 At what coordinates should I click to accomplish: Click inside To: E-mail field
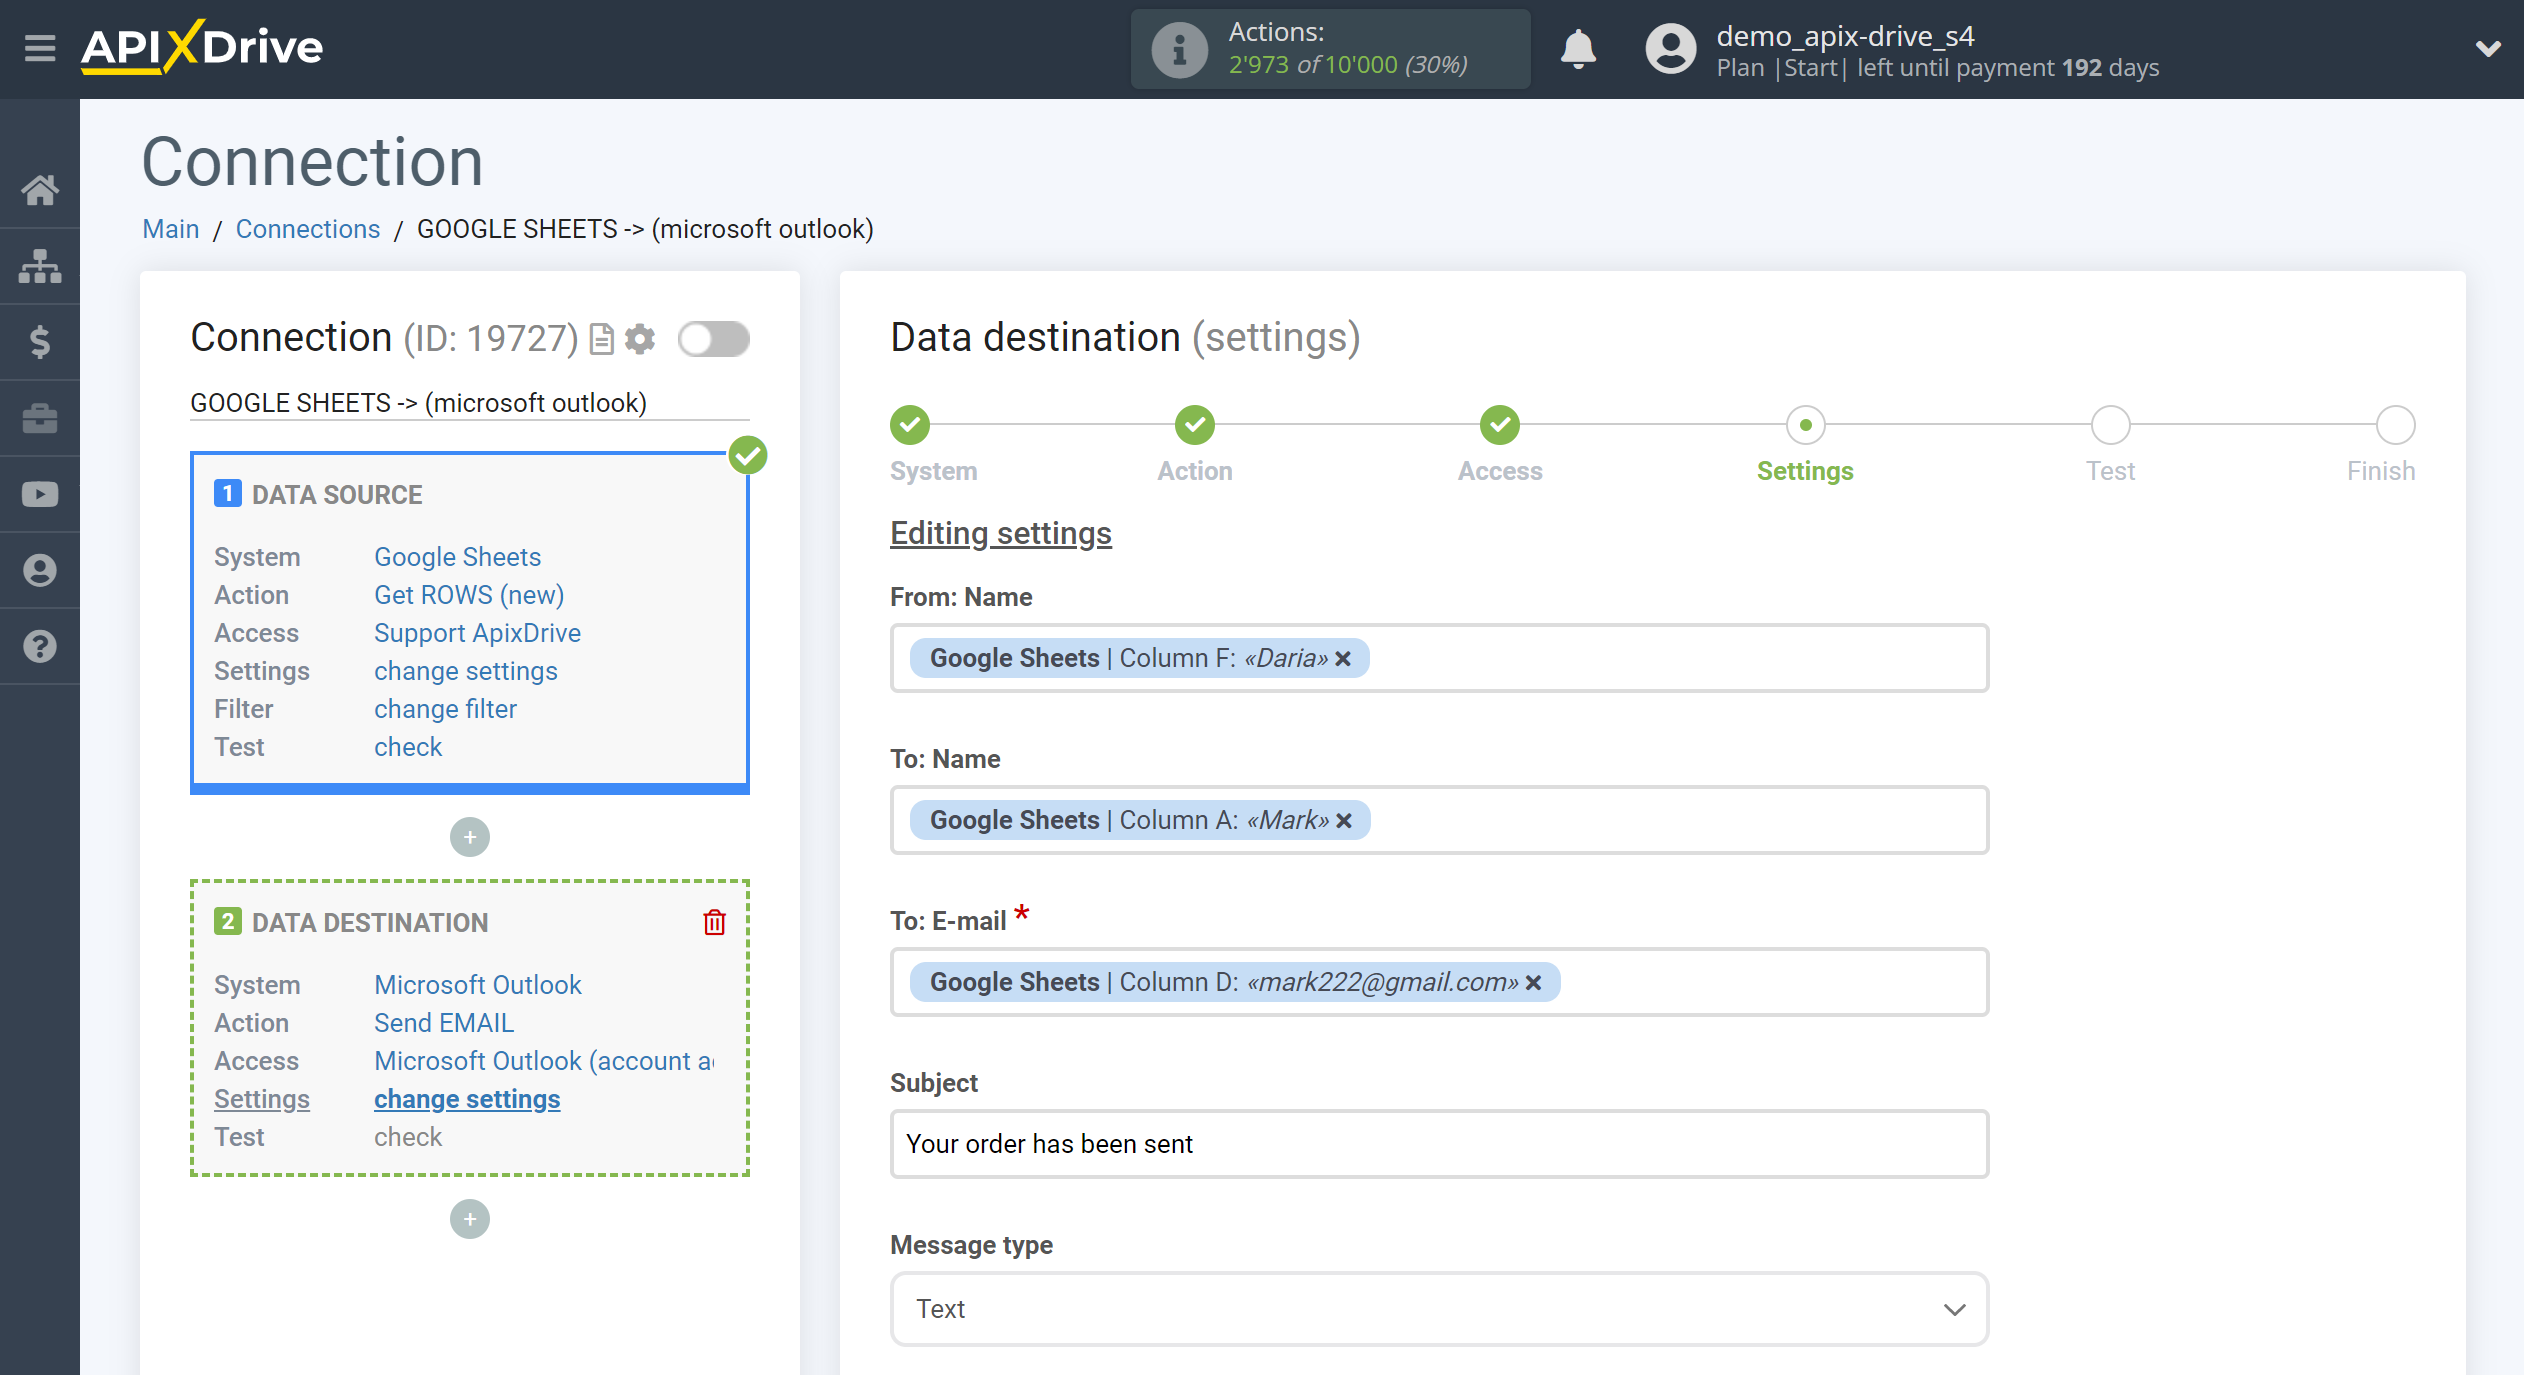1439,982
